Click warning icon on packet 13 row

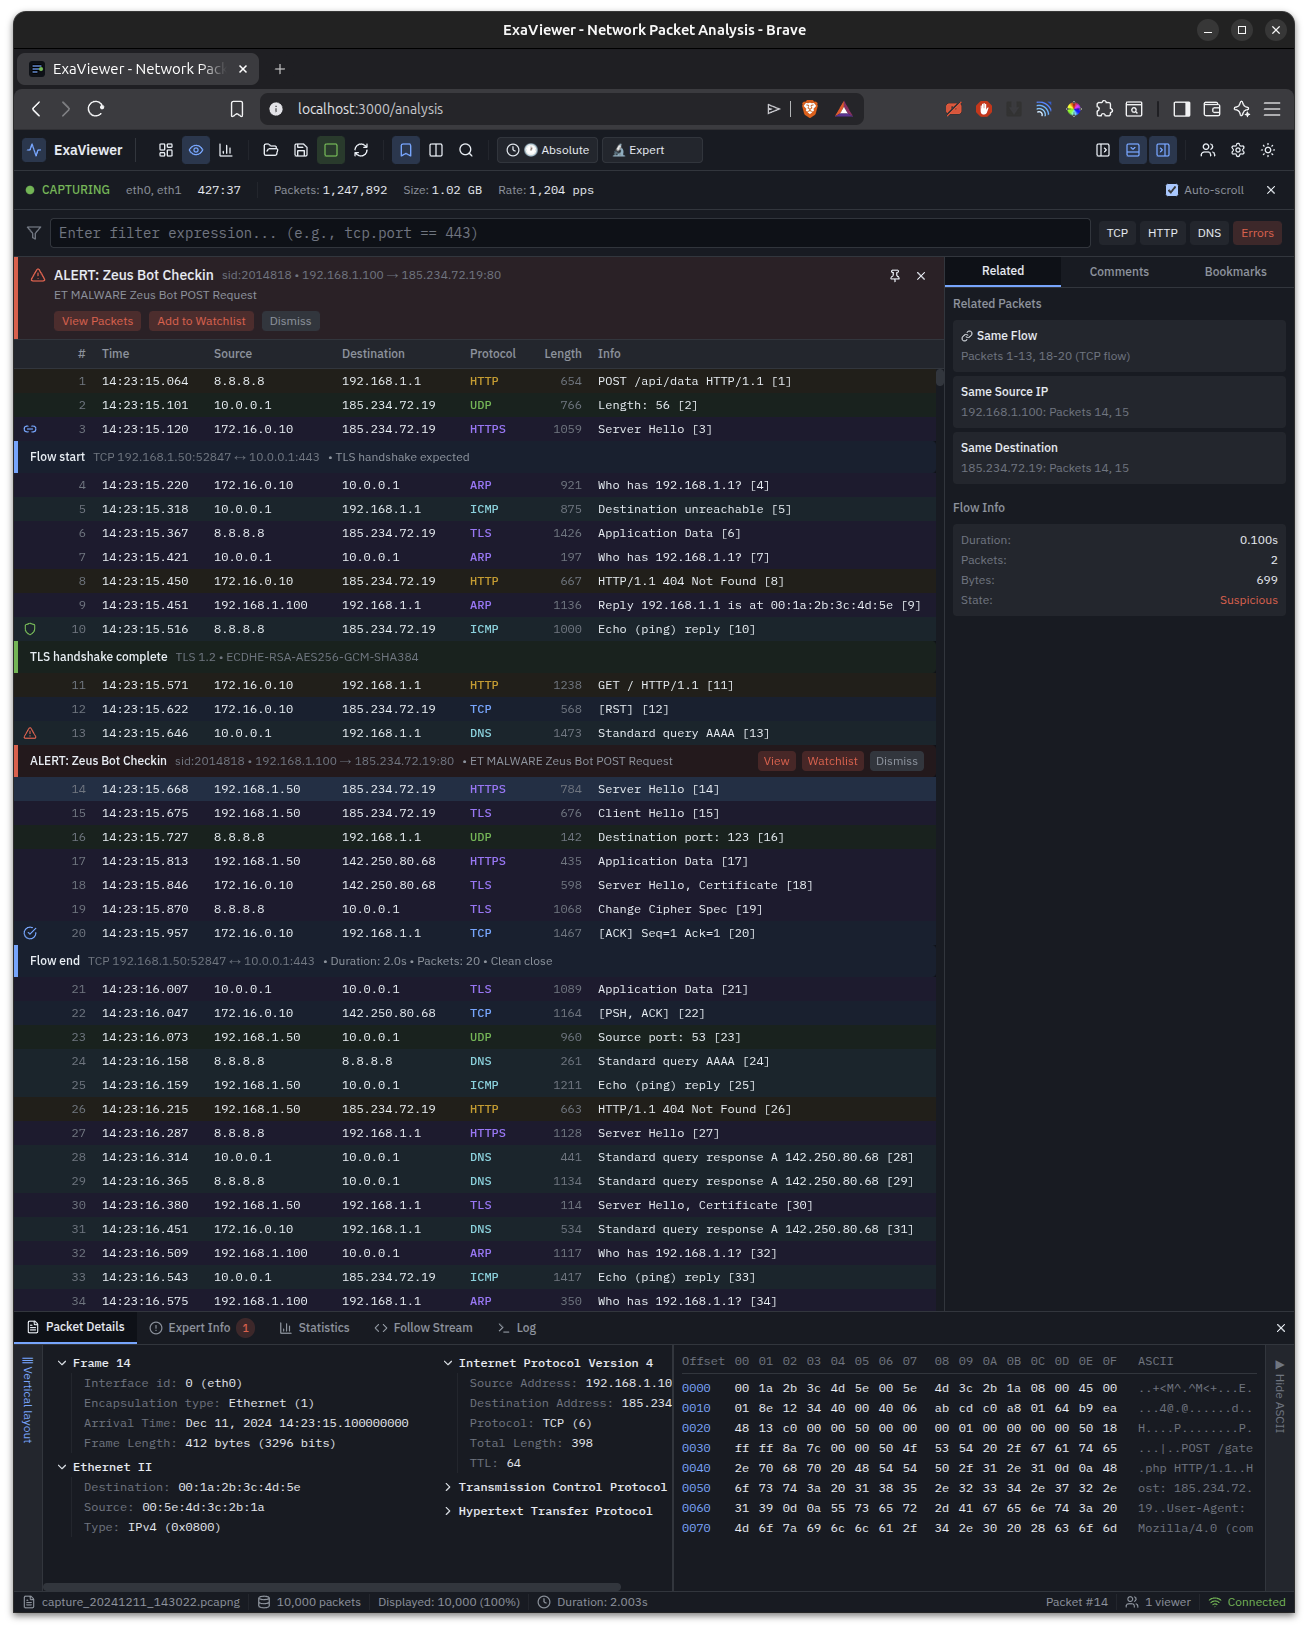(30, 733)
